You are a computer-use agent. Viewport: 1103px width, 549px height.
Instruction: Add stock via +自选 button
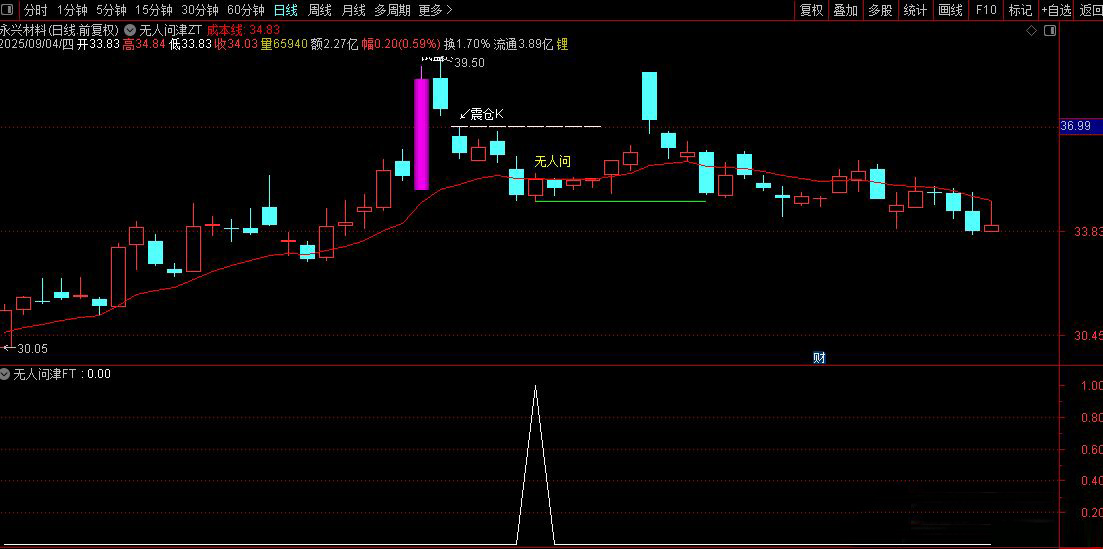click(x=1057, y=10)
